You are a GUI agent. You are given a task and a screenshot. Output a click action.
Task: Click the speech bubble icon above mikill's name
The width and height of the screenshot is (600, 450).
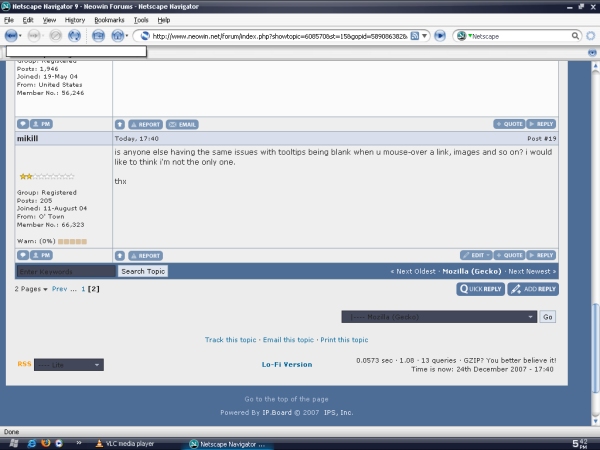coord(23,124)
